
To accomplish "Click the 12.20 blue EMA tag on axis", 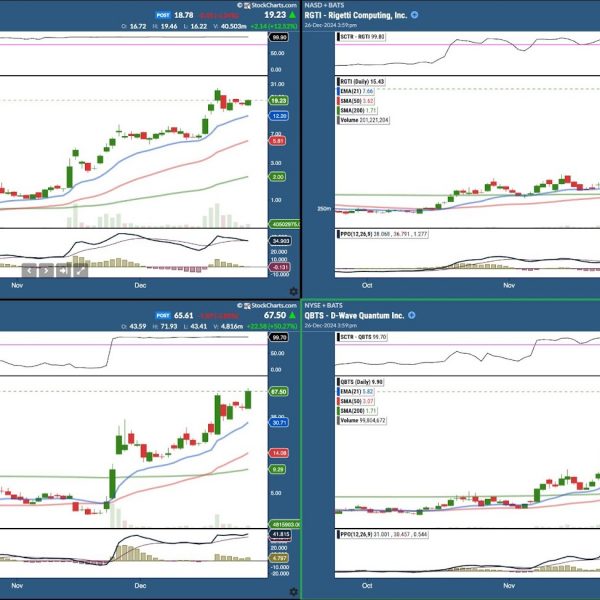I will [x=279, y=116].
